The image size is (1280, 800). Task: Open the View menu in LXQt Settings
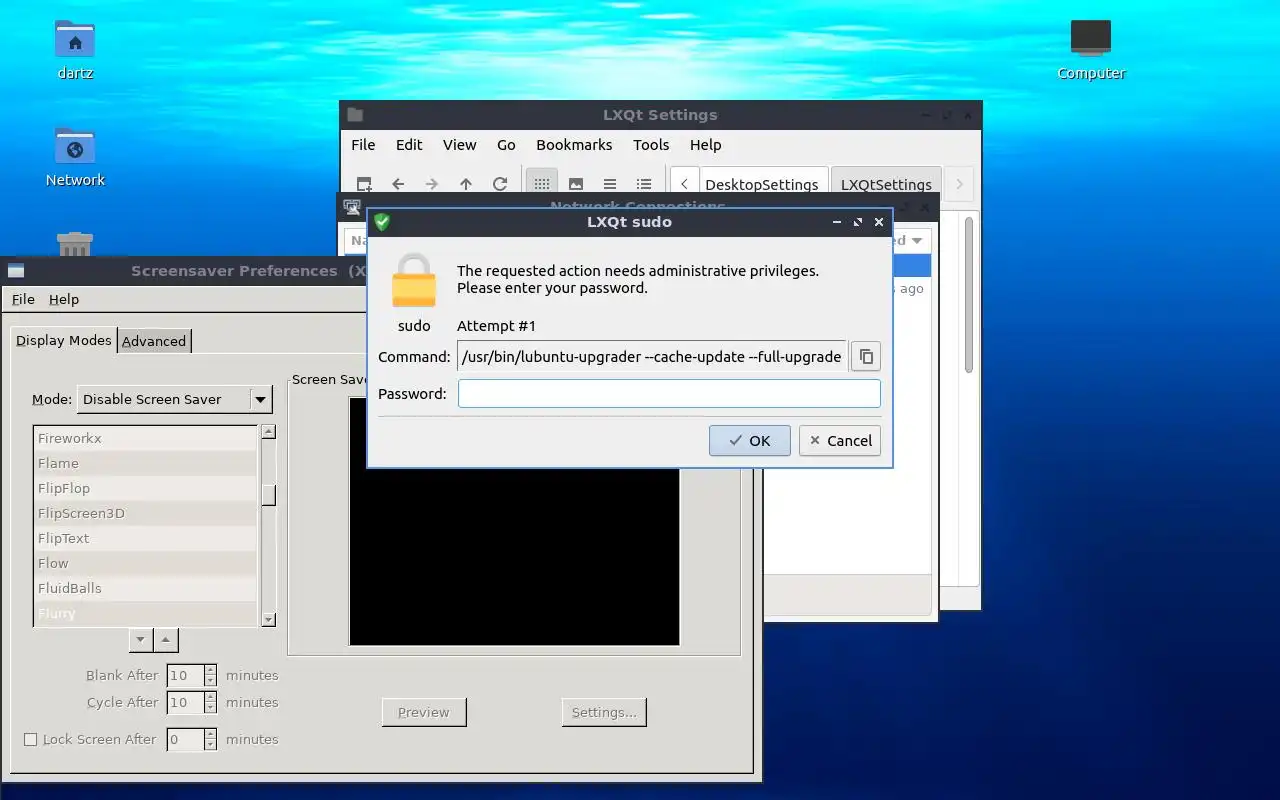tap(460, 145)
